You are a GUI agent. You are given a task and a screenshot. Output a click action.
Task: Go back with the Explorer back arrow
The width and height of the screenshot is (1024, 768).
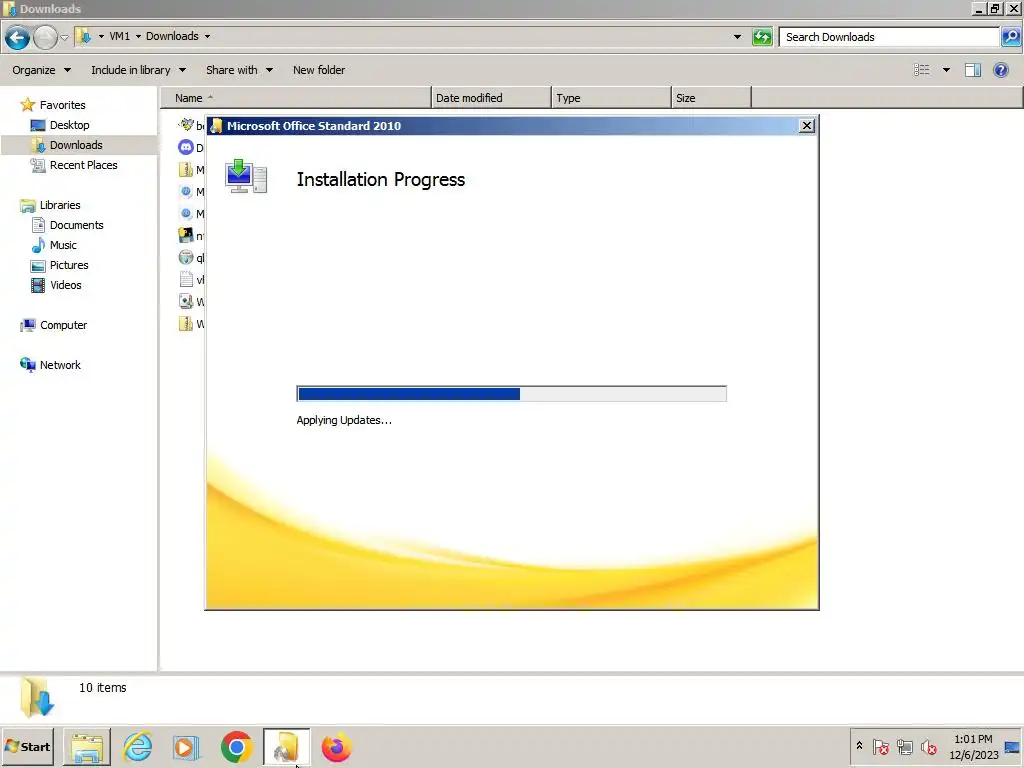click(18, 37)
